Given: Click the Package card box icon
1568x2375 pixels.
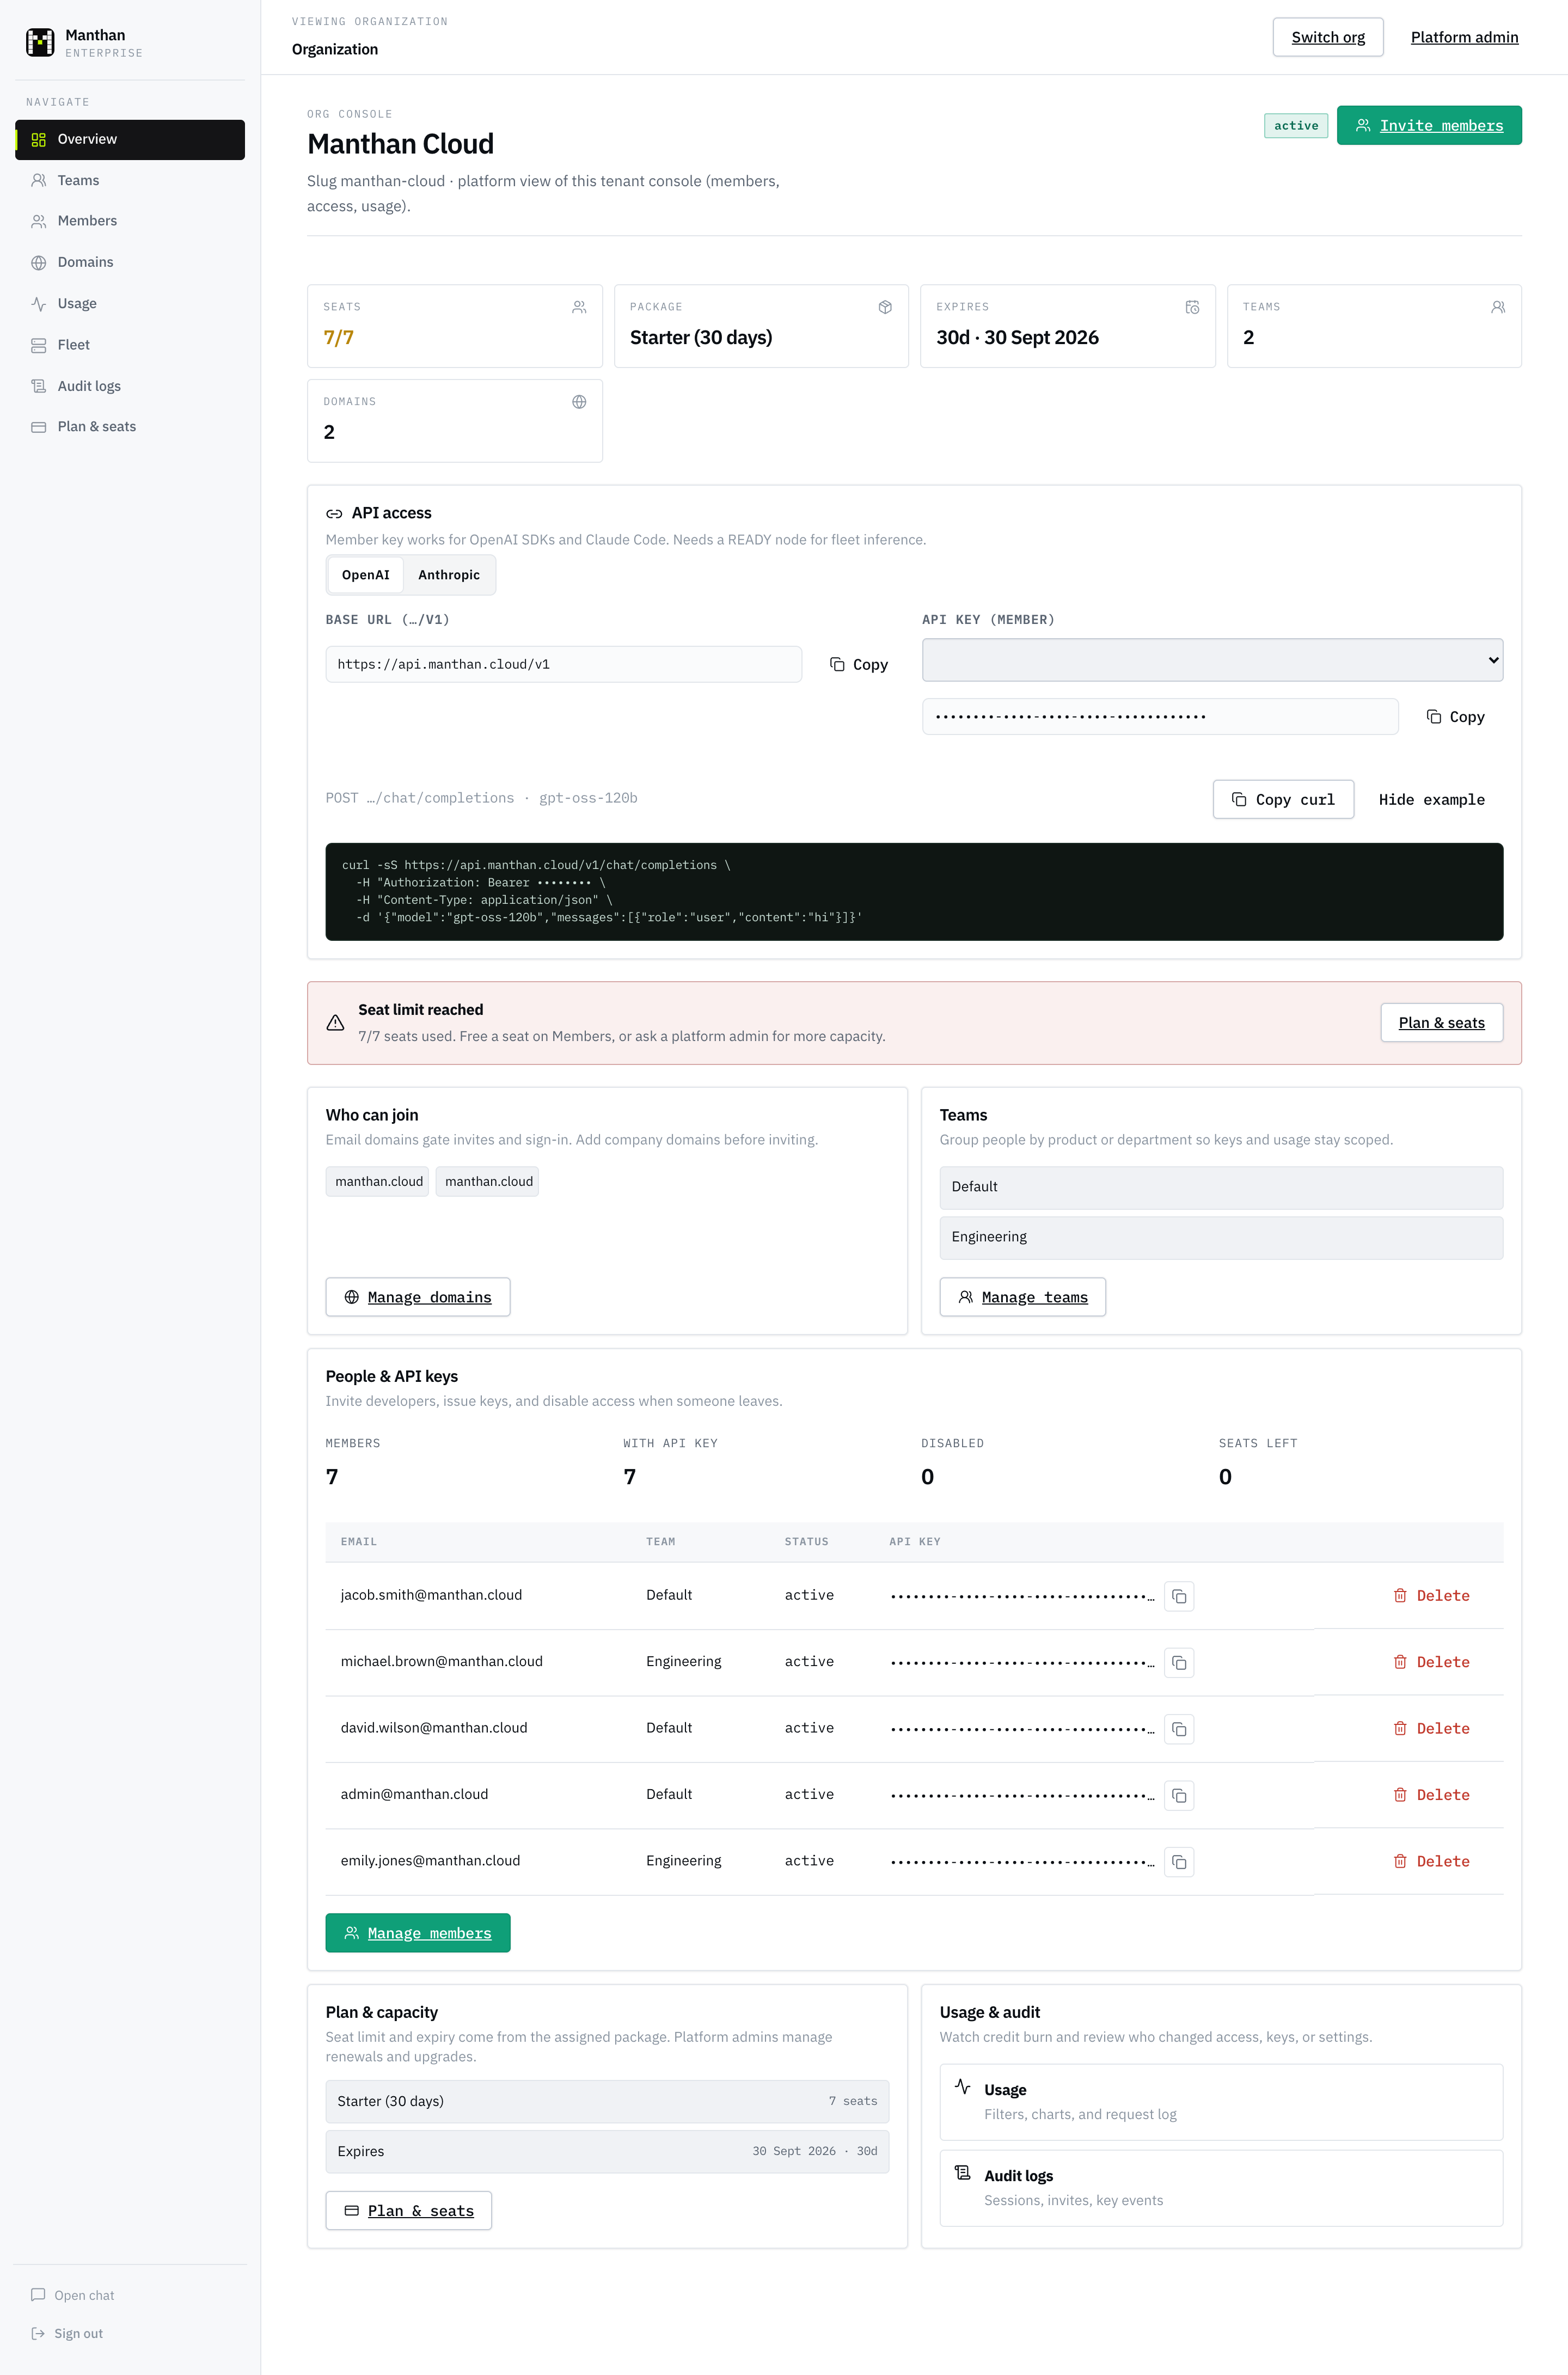Looking at the screenshot, I should 885,307.
